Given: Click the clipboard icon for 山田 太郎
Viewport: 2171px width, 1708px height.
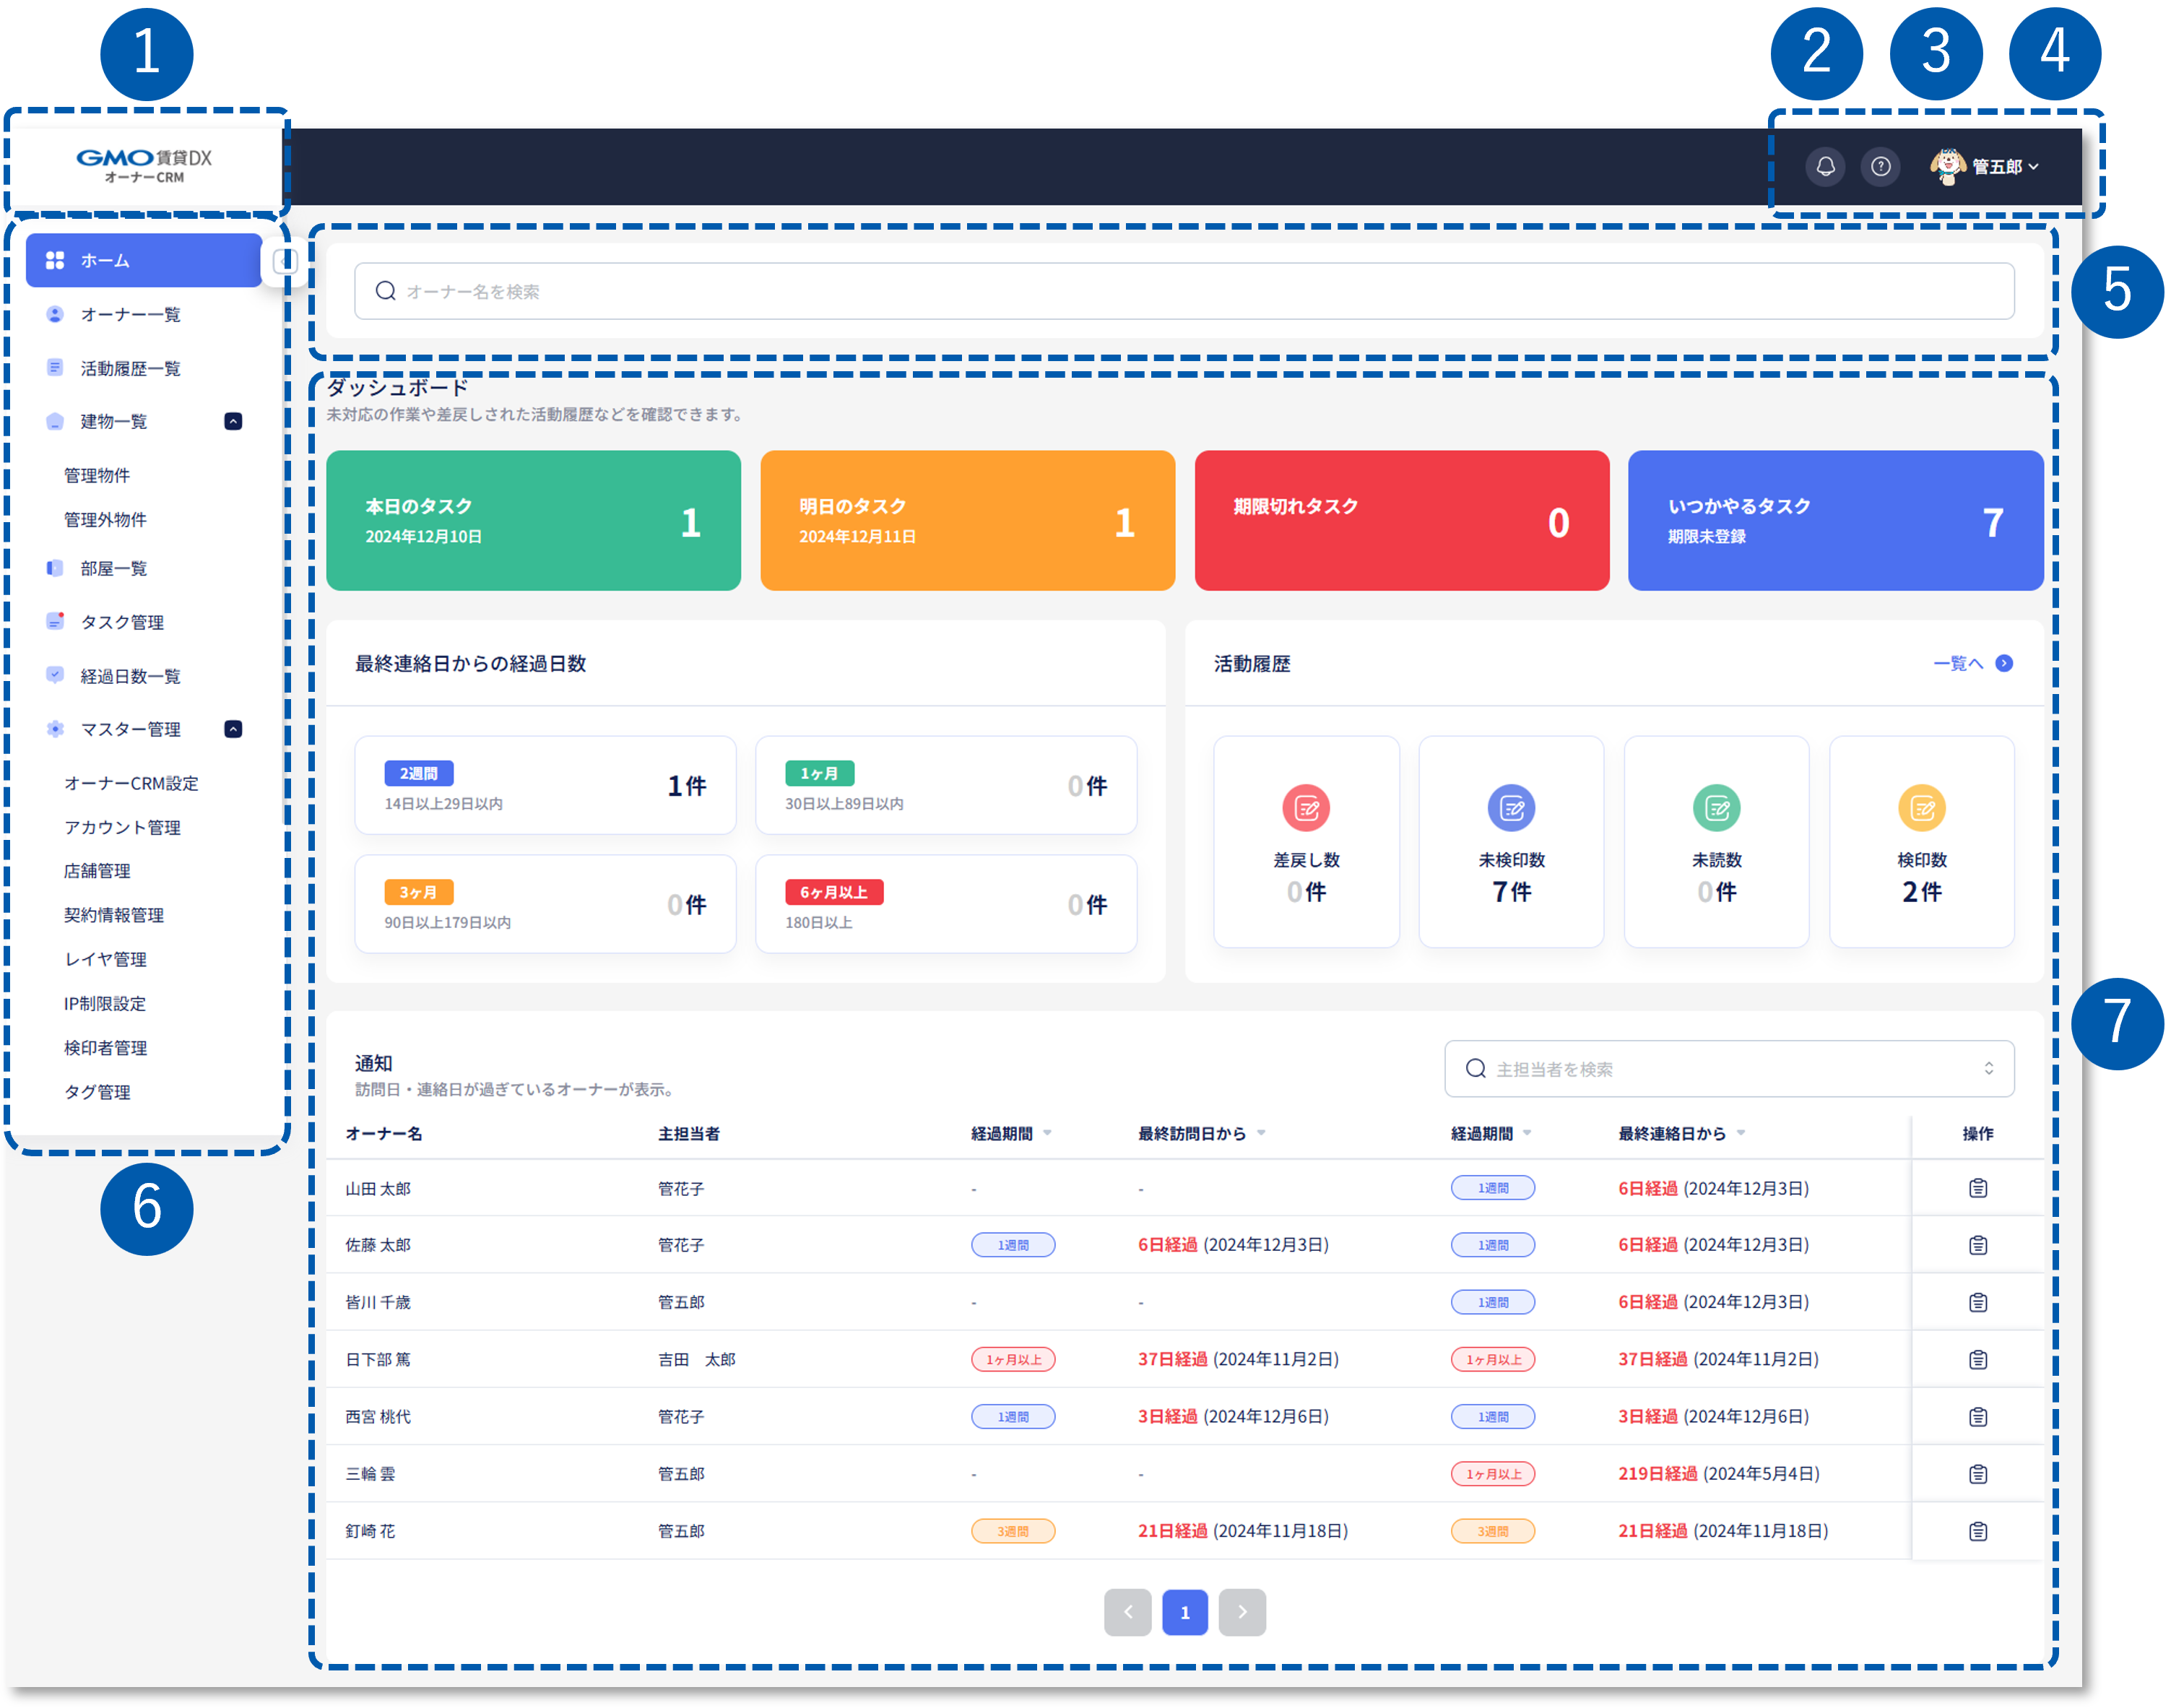Looking at the screenshot, I should click(x=1978, y=1188).
